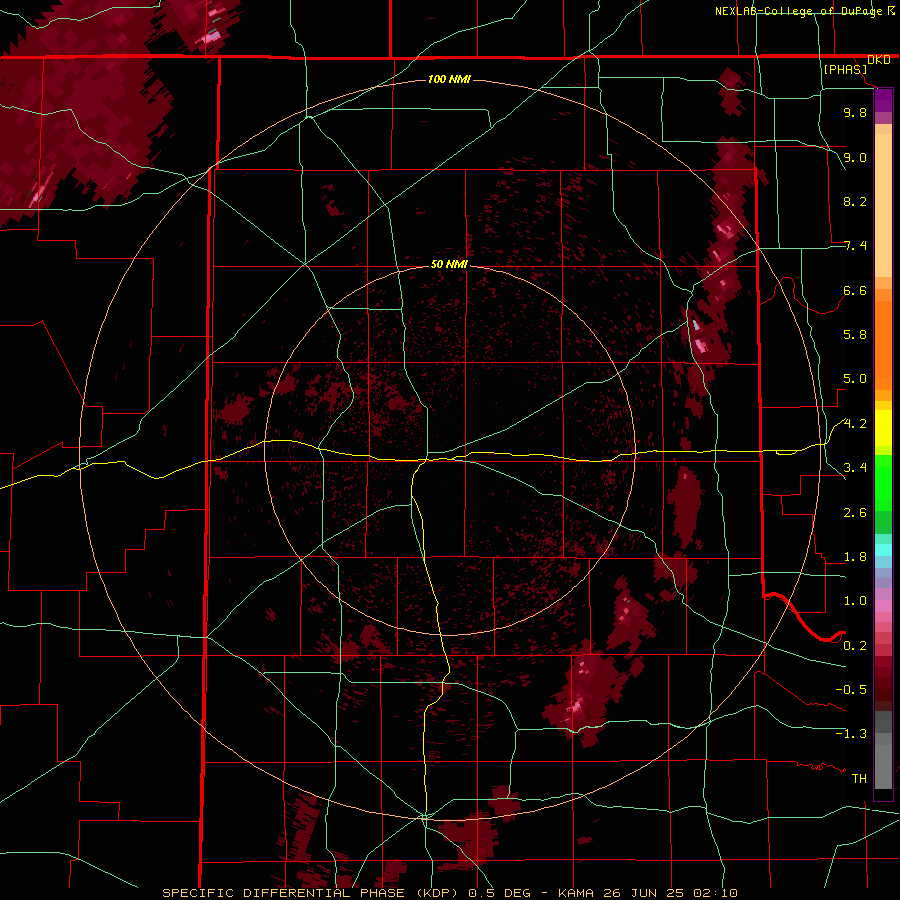
Task: Click the 1.0 scale label
Action: point(855,601)
